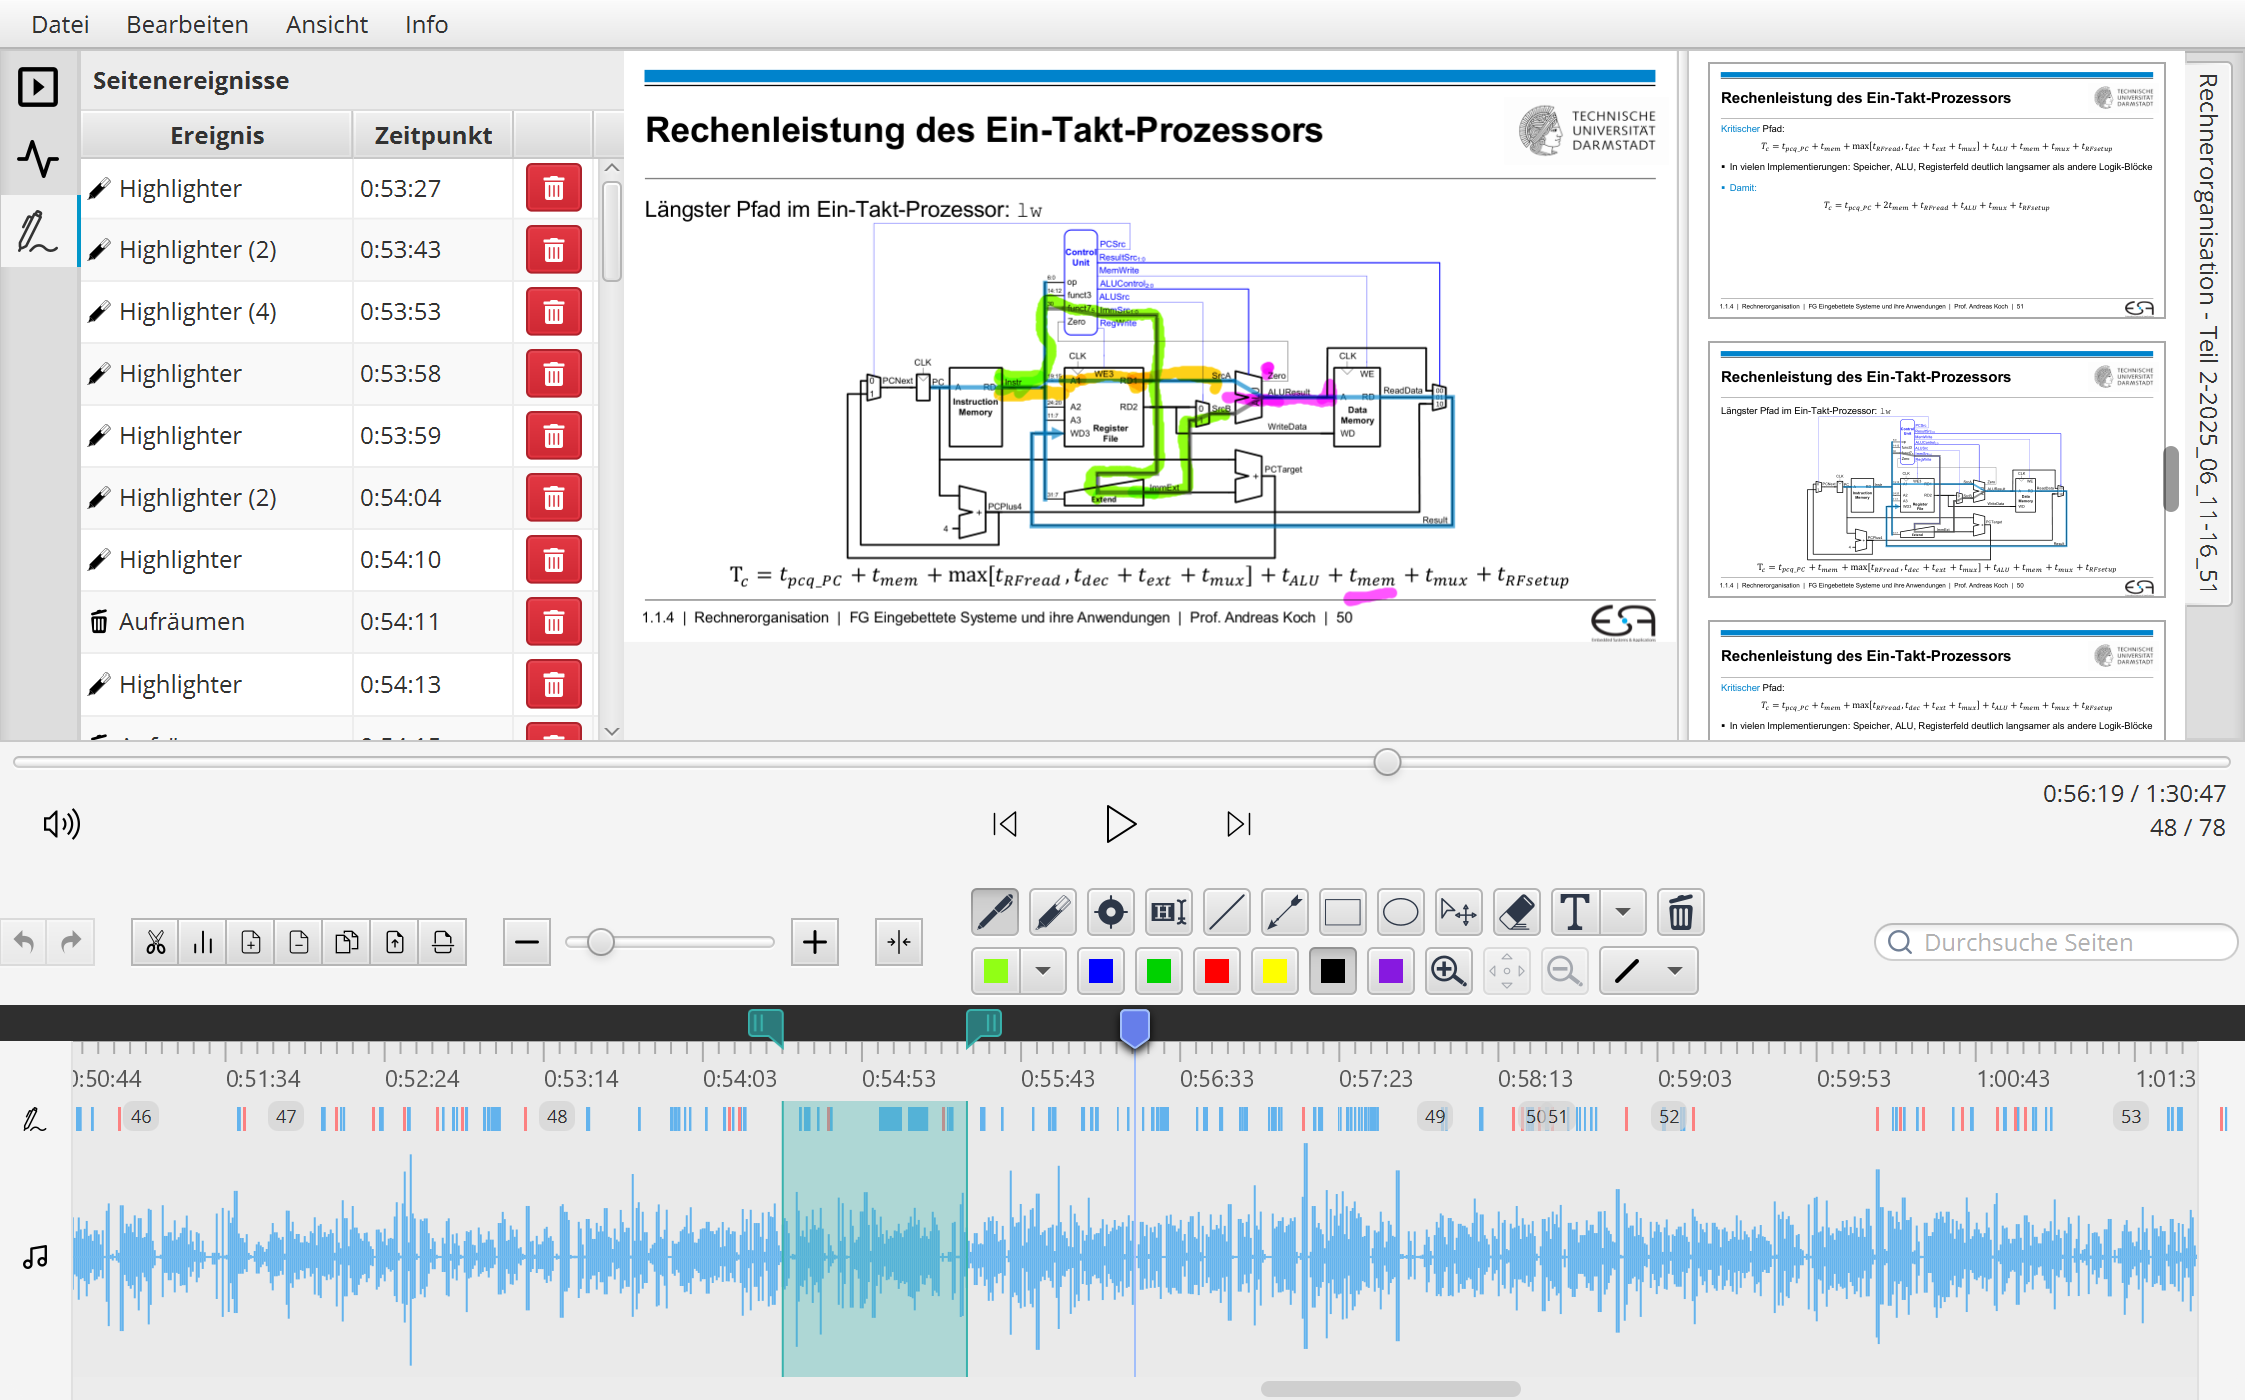Click the zoom-in magnifier icon
Viewport: 2245px width, 1400px height.
click(1449, 970)
